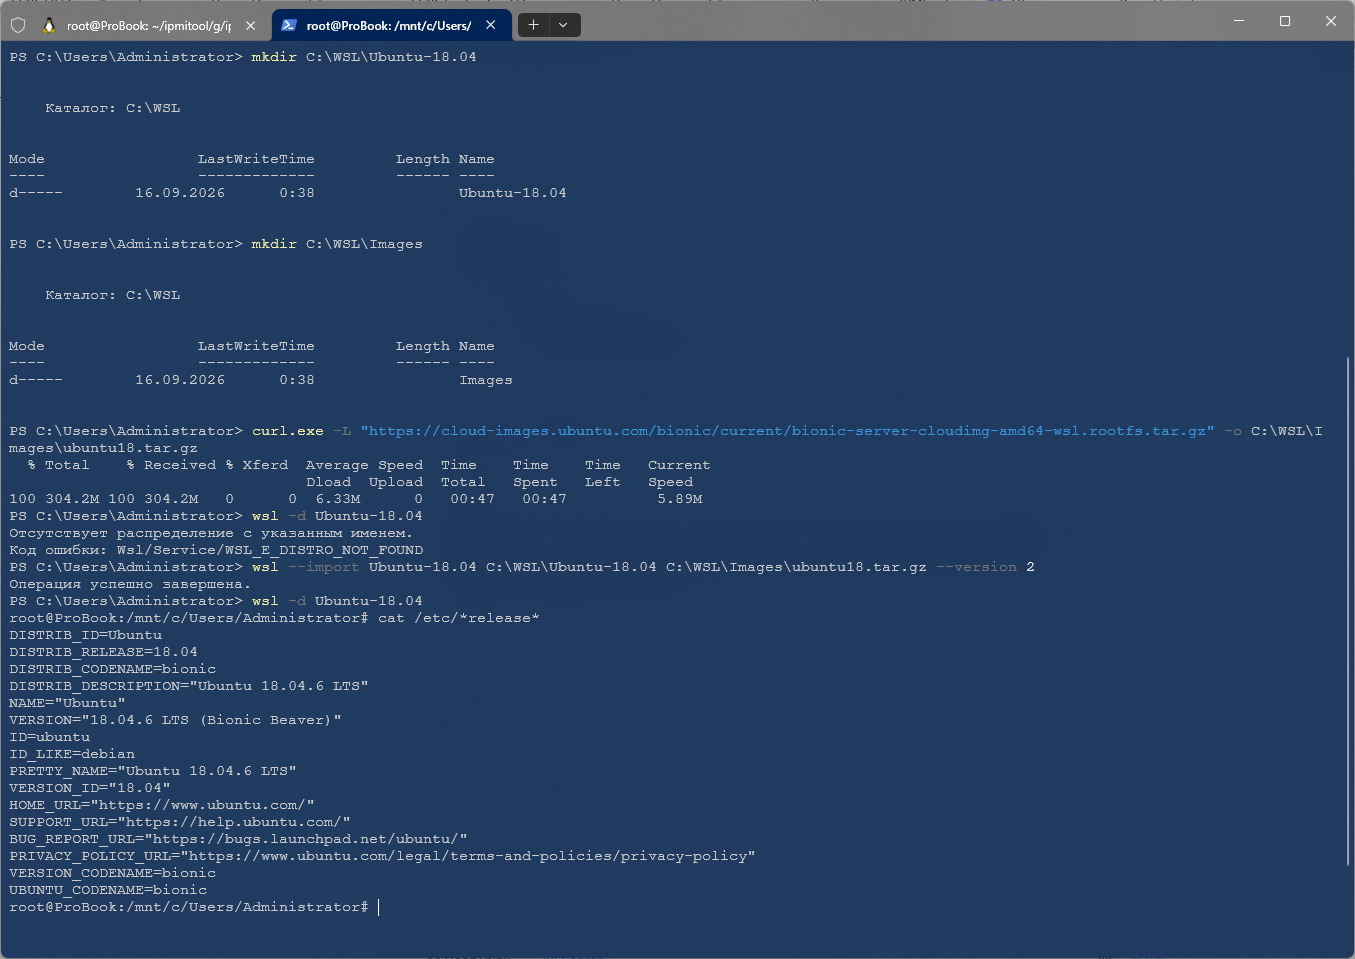Click the 'Отсутствует распределение' error message
The width and height of the screenshot is (1355, 959).
[x=211, y=533]
